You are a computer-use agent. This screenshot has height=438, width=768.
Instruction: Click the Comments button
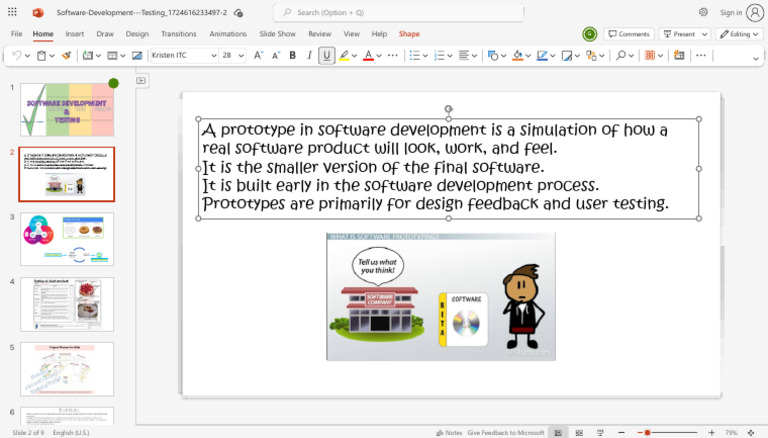629,34
